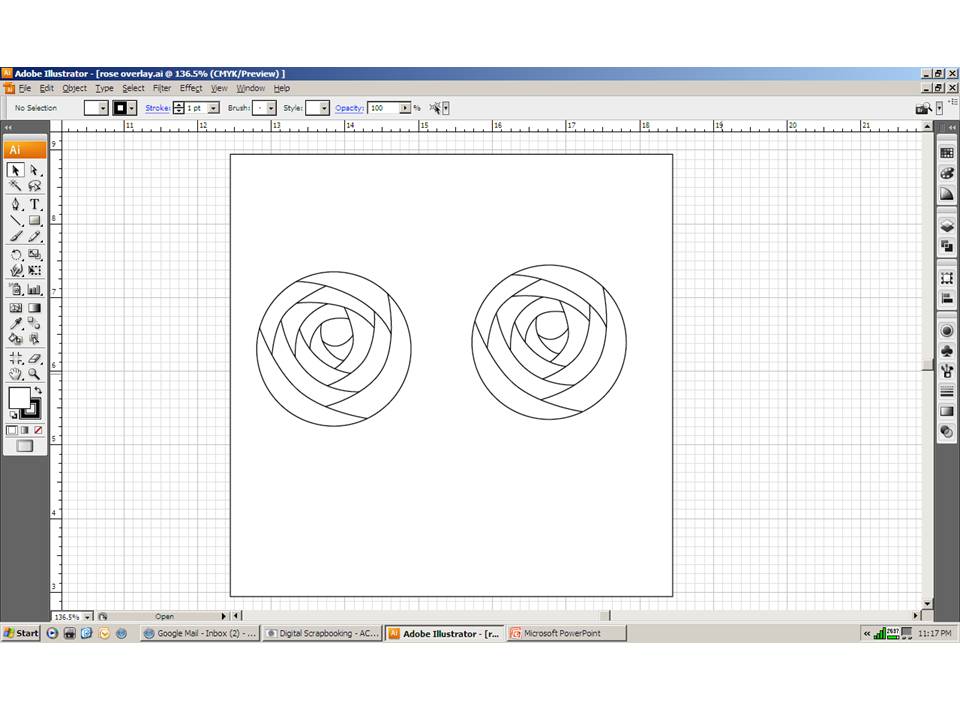This screenshot has height=720, width=960.
Task: Select the Type tool
Action: pyautogui.click(x=34, y=204)
